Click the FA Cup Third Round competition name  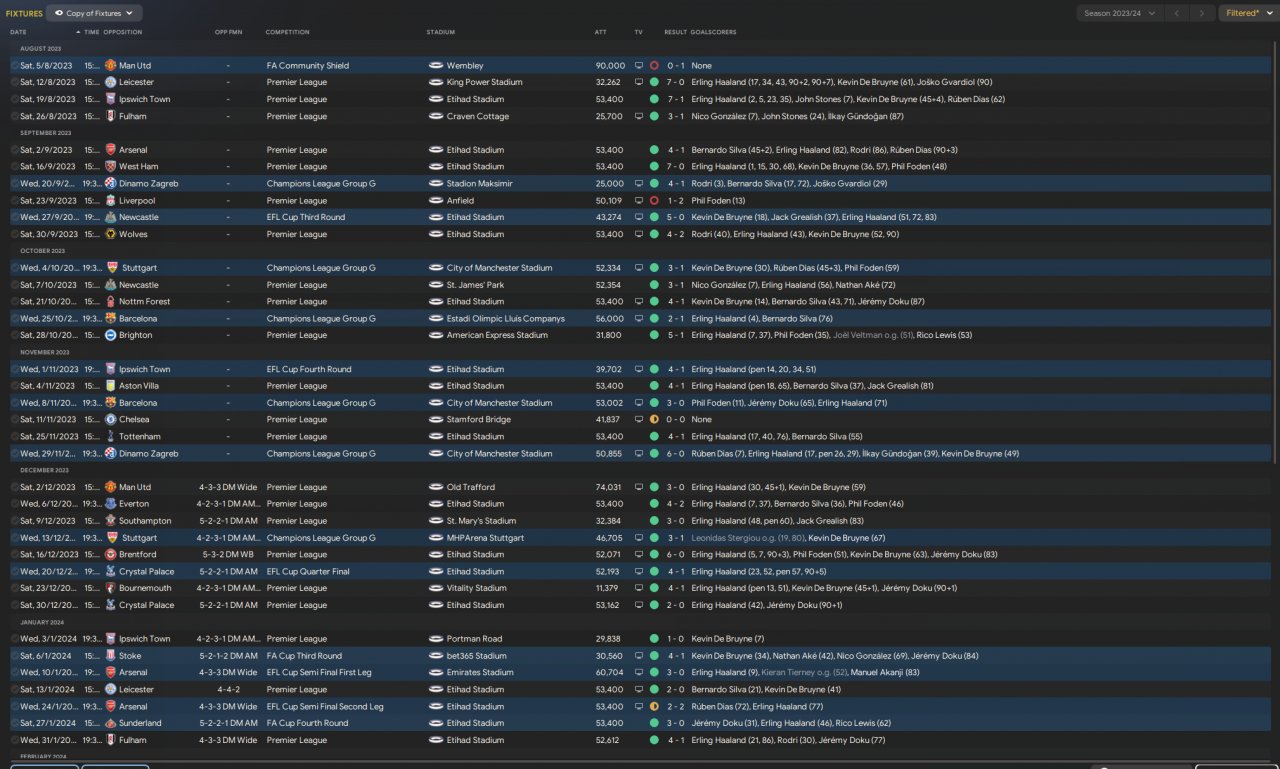coord(305,656)
